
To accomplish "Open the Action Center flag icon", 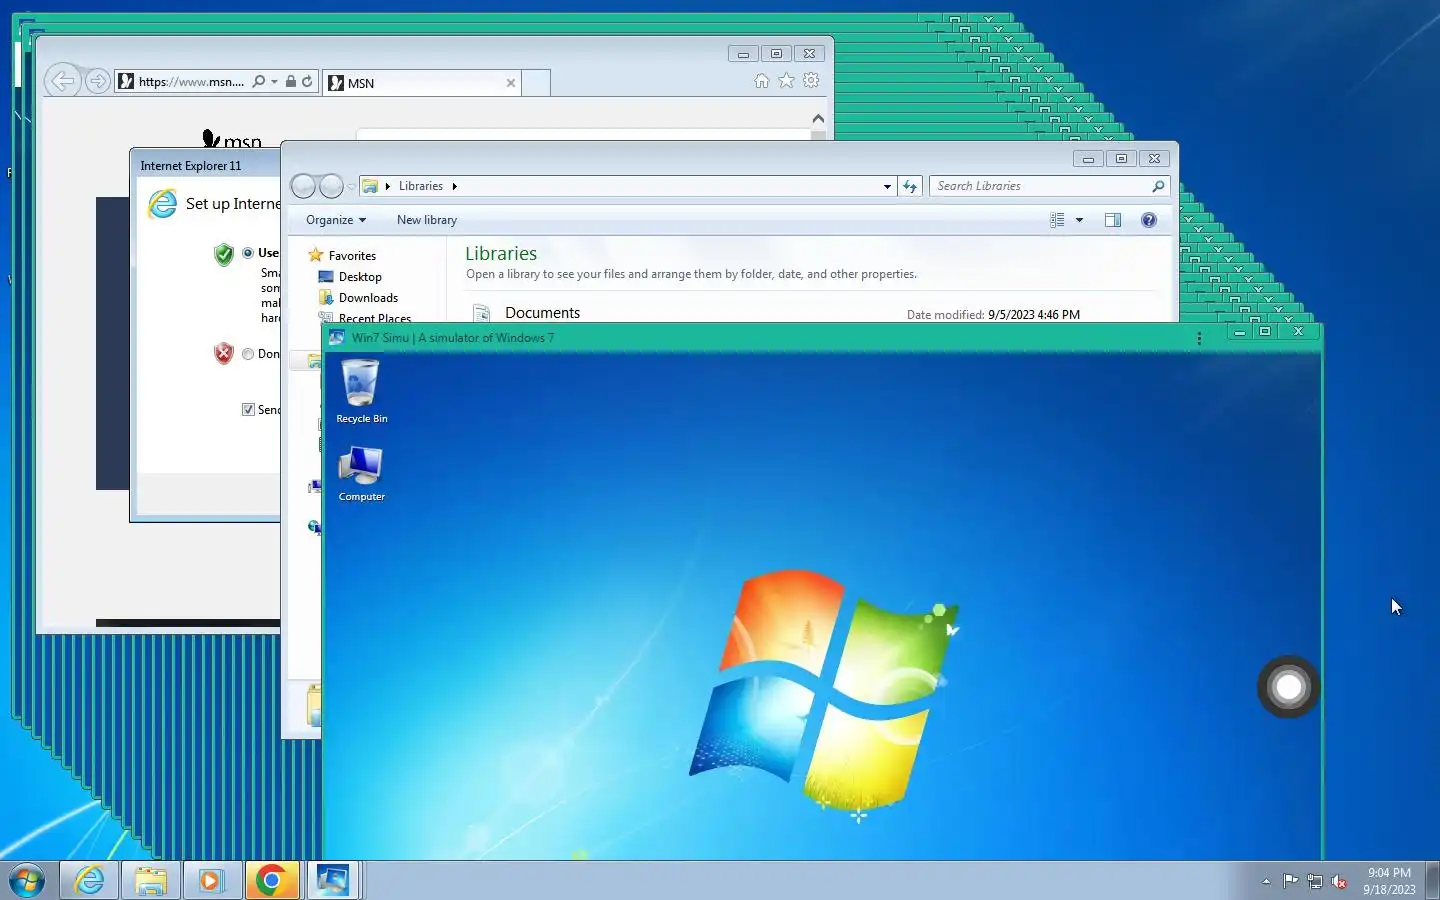I will (1291, 881).
